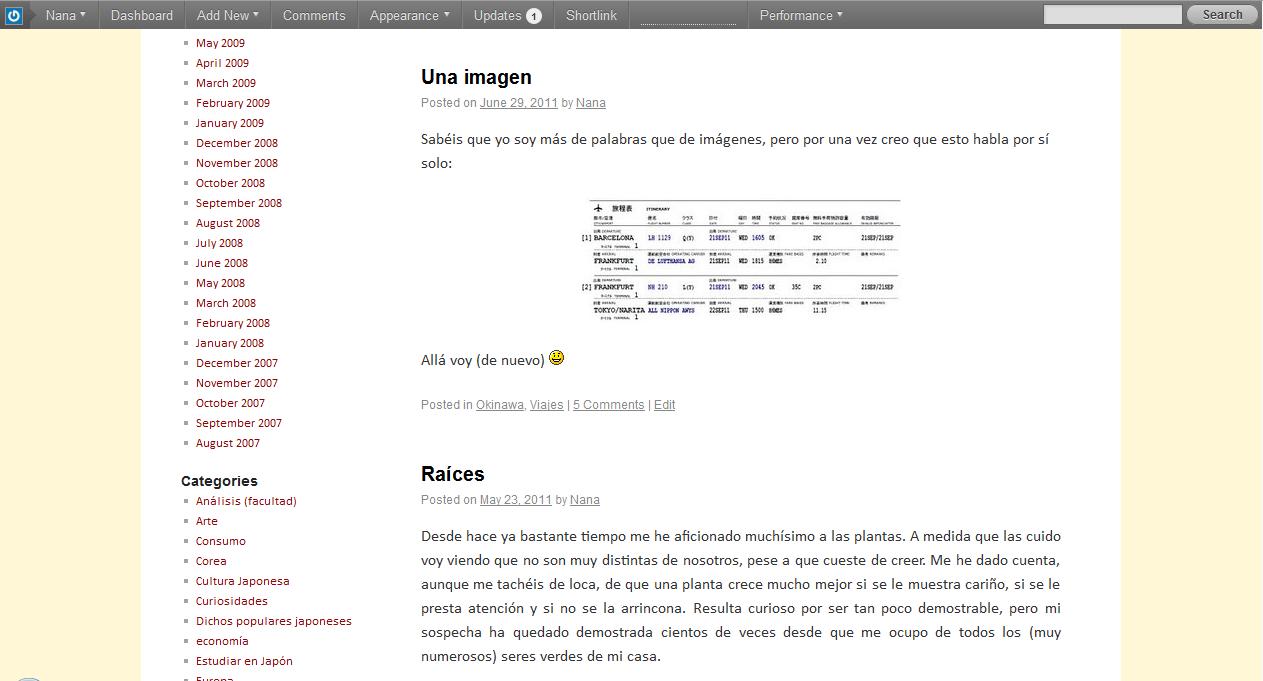Open the Okinawa category link
Image resolution: width=1263 pixels, height=681 pixels.
click(x=500, y=405)
